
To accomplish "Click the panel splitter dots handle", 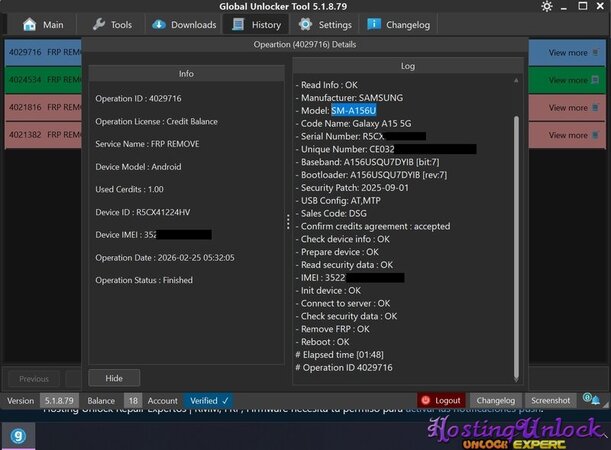I will tap(288, 222).
